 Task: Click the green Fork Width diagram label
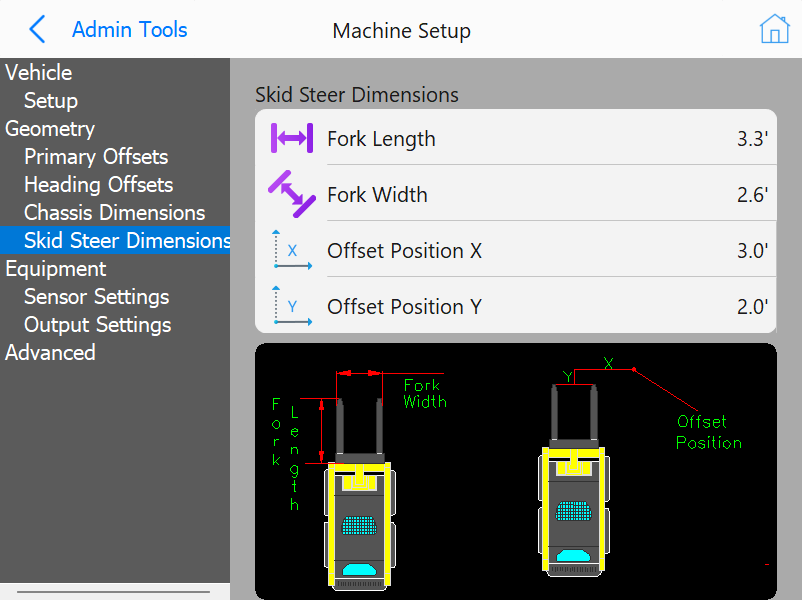[425, 393]
